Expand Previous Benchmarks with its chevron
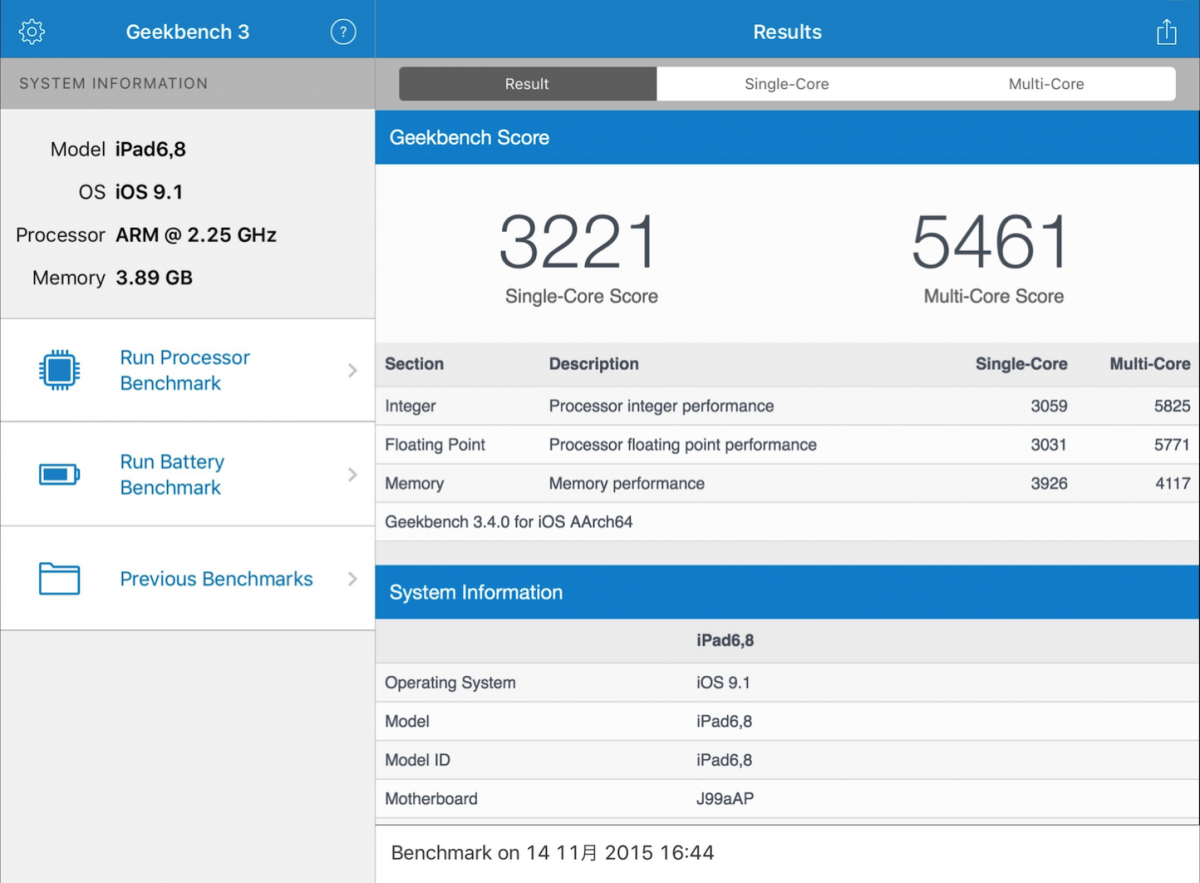The width and height of the screenshot is (1200, 883). tap(352, 578)
